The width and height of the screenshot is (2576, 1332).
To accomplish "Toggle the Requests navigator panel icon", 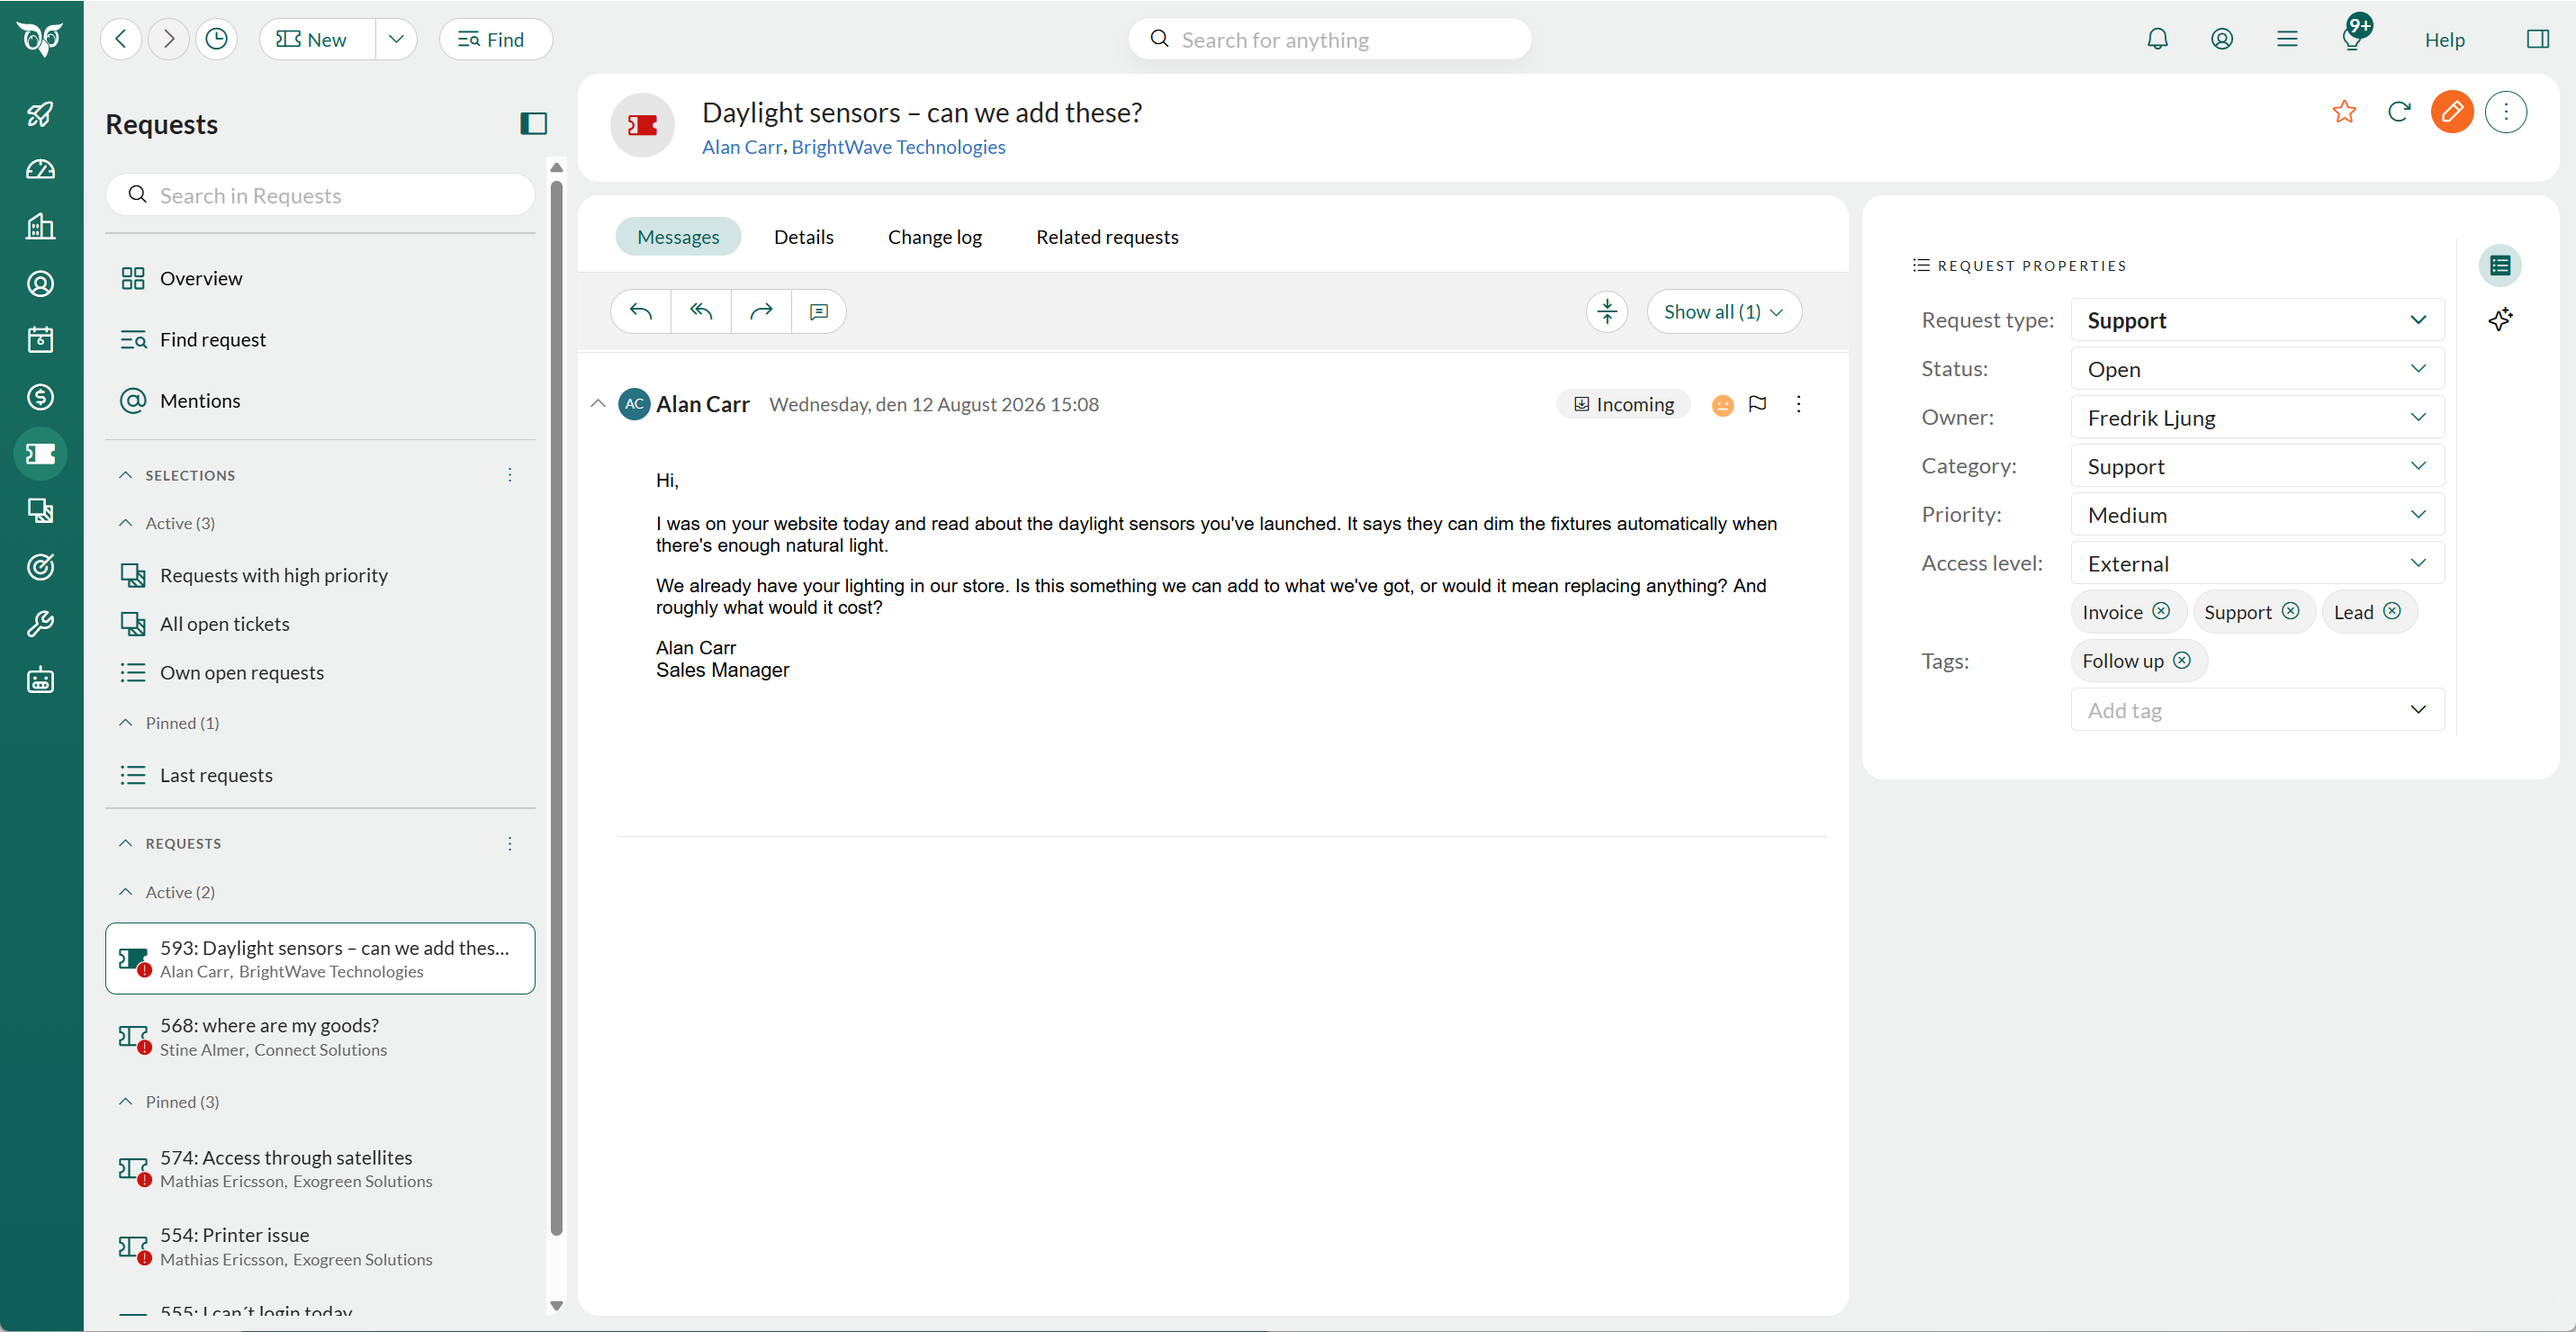I will click(x=534, y=124).
